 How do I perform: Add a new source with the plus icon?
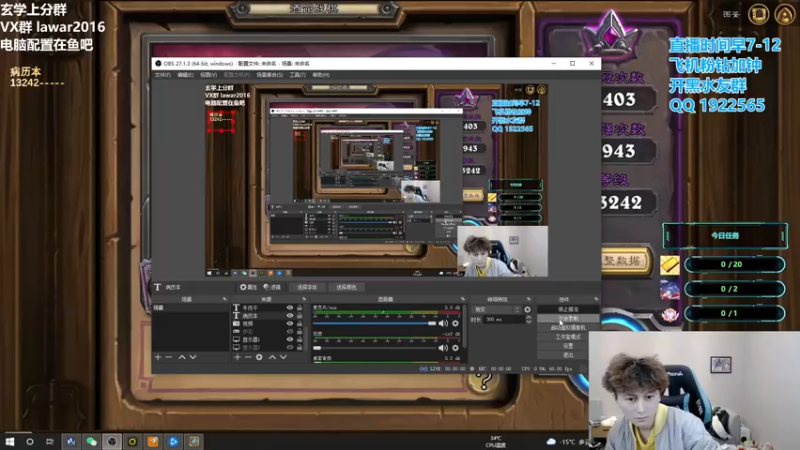pos(237,357)
